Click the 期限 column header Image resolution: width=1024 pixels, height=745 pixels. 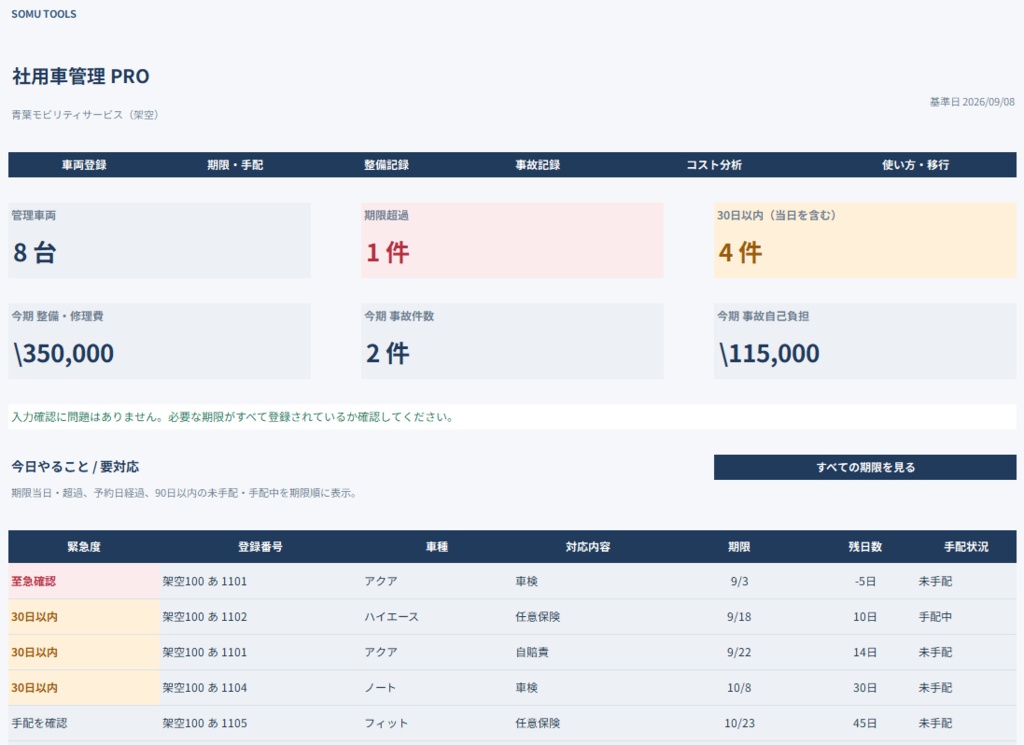coord(739,547)
